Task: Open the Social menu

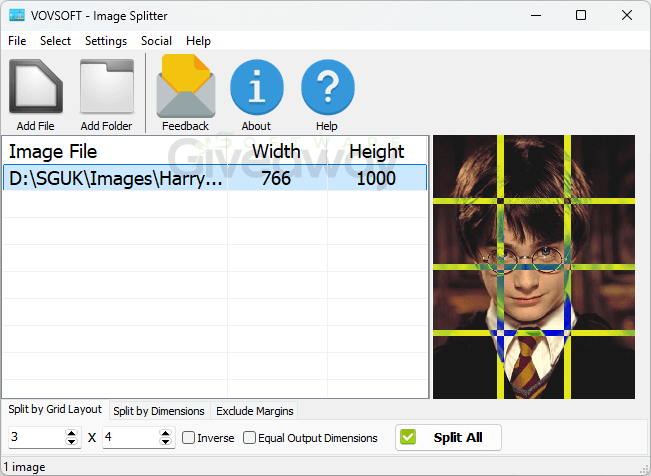Action: (156, 41)
